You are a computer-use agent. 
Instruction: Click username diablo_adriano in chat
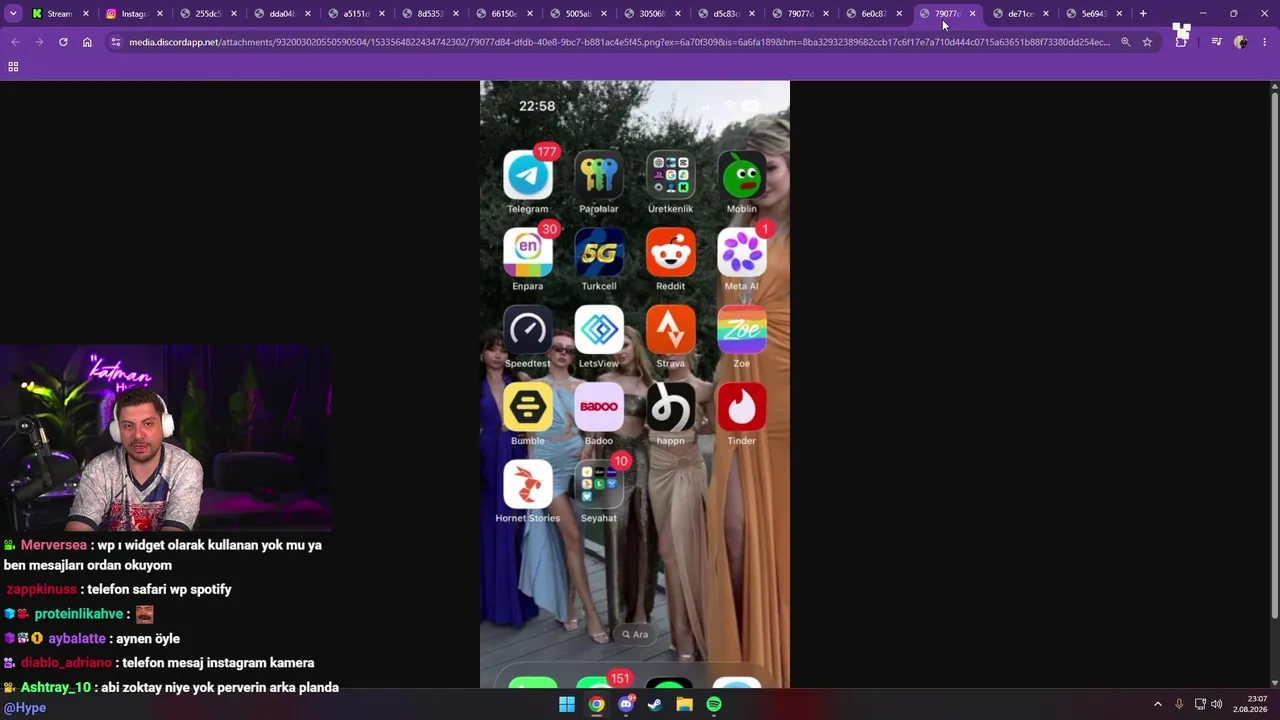tap(66, 663)
